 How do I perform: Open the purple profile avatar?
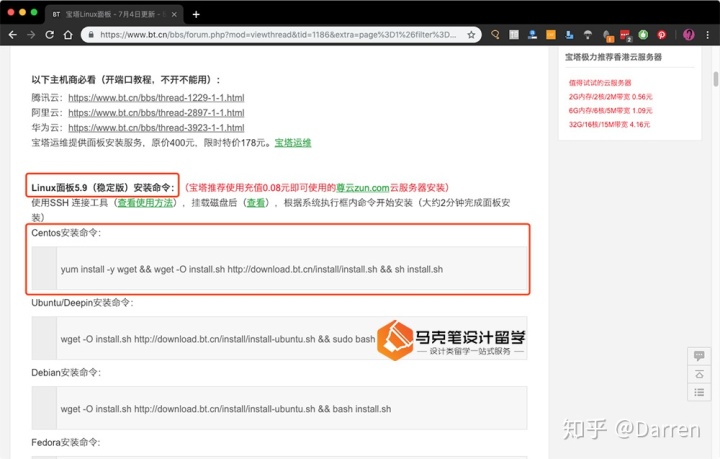tap(688, 35)
